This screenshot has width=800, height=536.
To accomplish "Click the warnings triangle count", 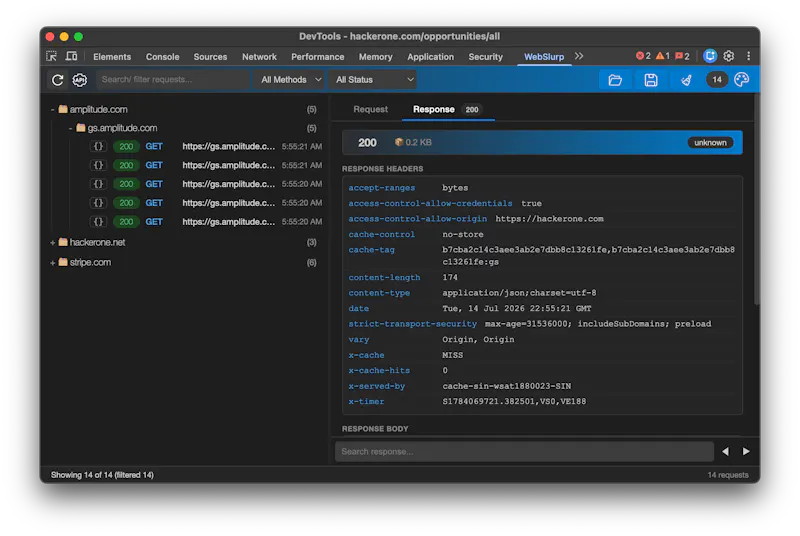I will click(662, 56).
